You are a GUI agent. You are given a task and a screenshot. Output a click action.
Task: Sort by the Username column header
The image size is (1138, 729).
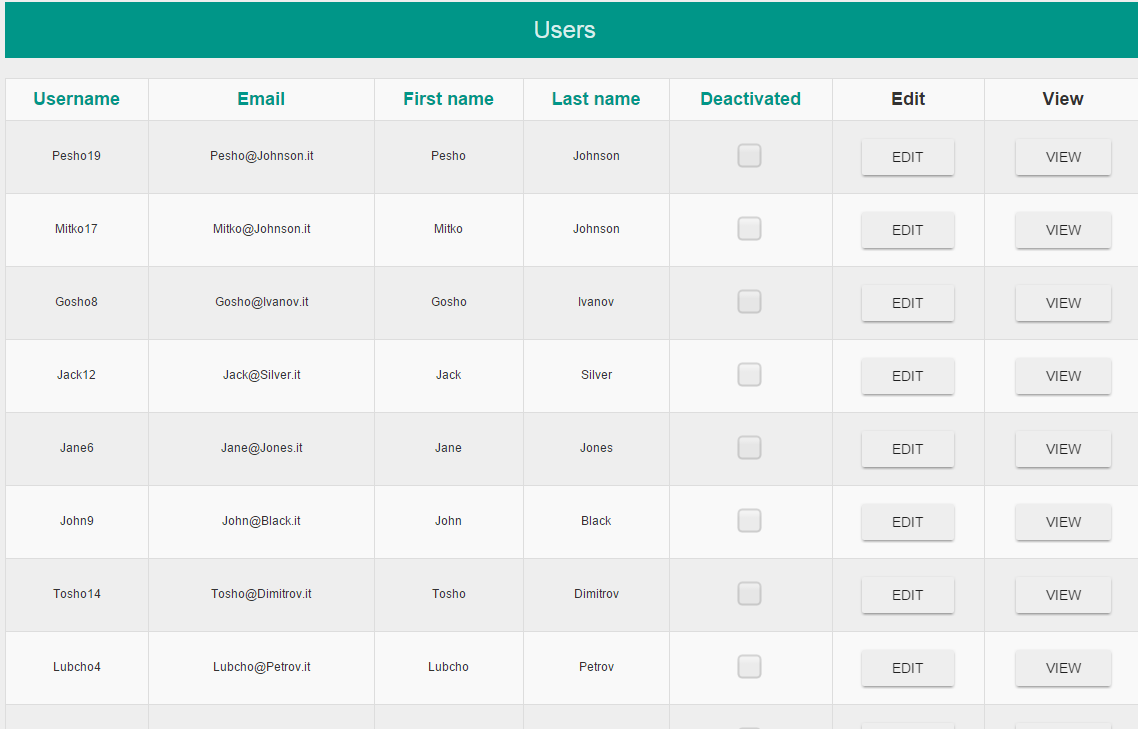[76, 99]
